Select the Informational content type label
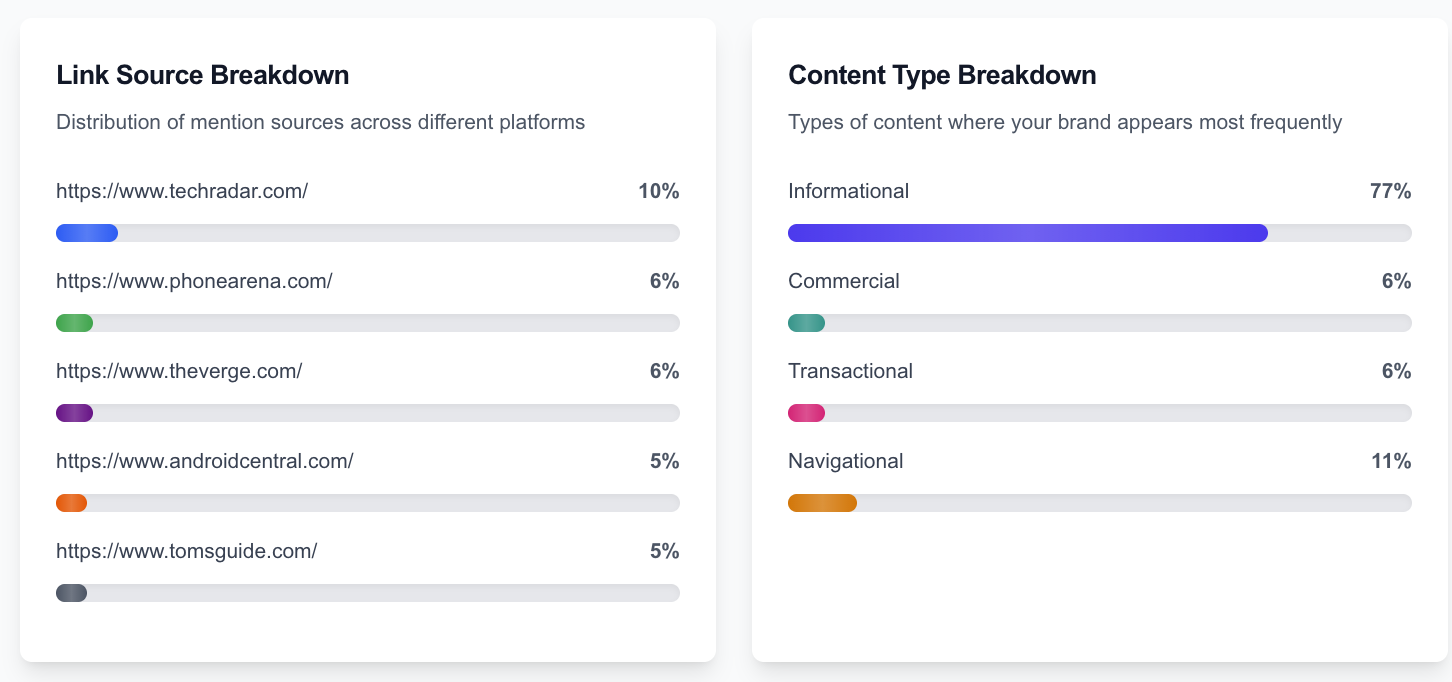This screenshot has height=682, width=1452. click(848, 191)
